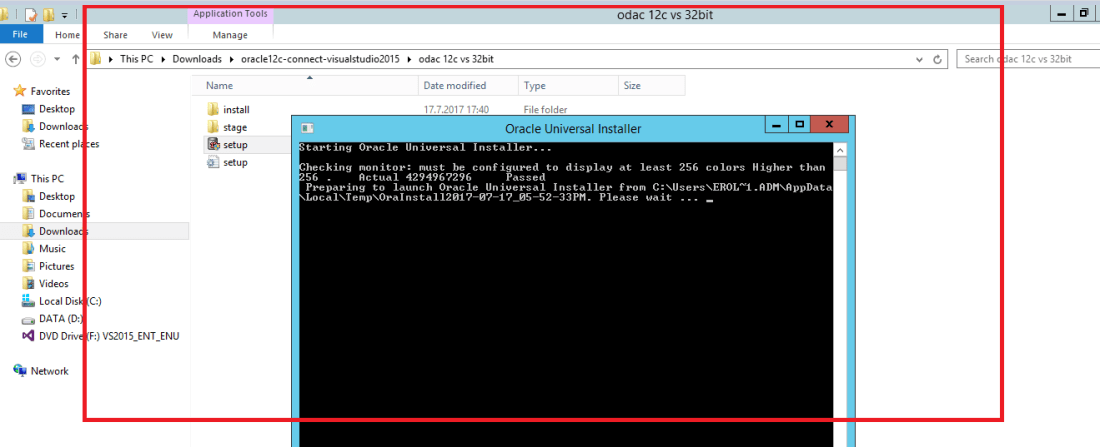Click the install folder name
The height and width of the screenshot is (447, 1100).
click(236, 109)
